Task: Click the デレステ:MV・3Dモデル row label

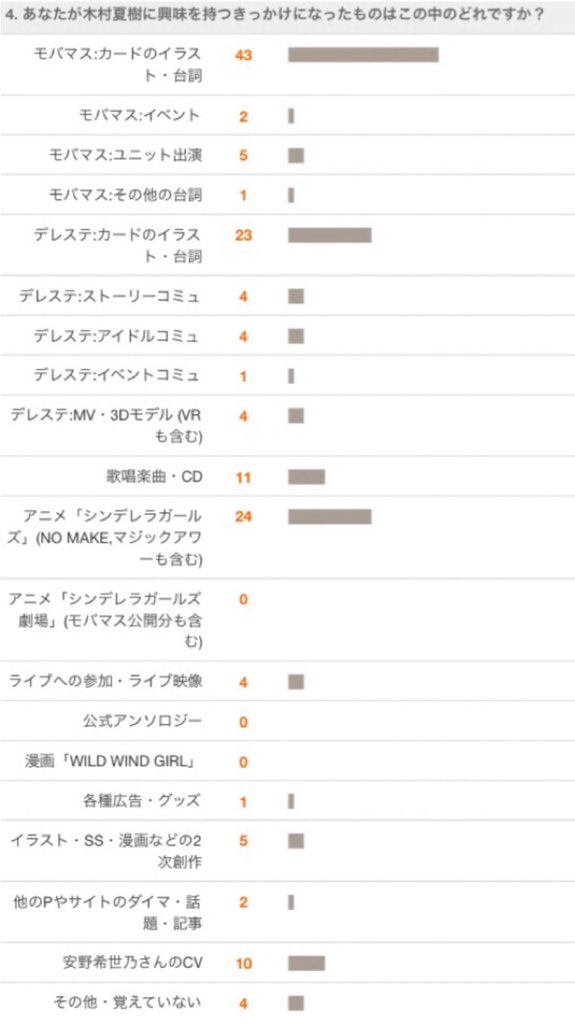Action: pyautogui.click(x=106, y=425)
